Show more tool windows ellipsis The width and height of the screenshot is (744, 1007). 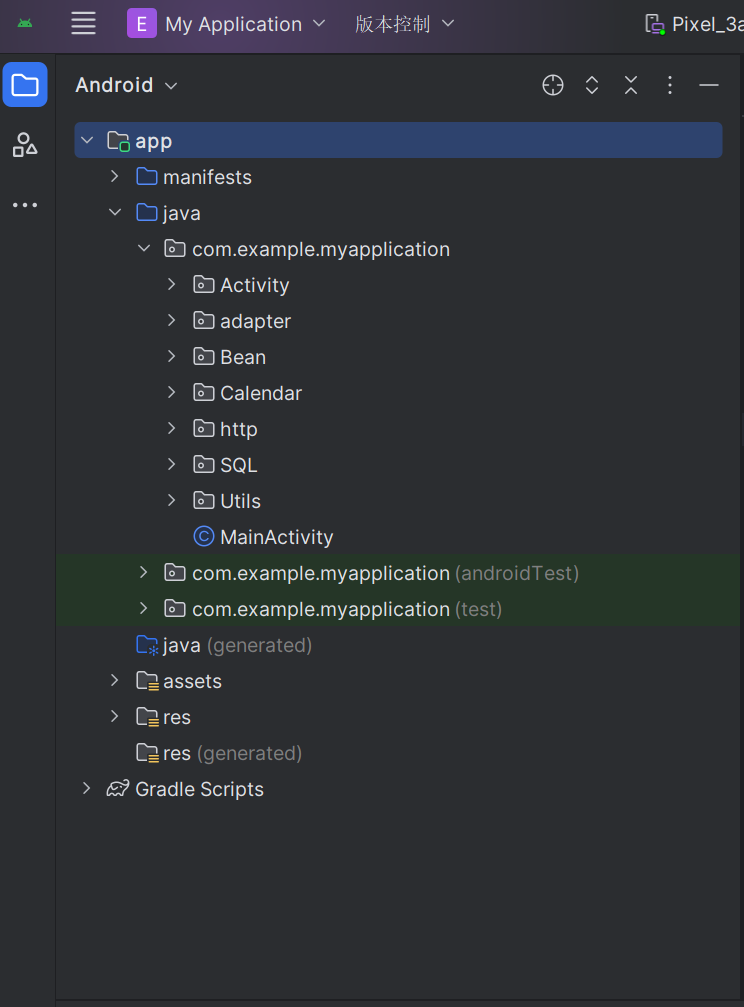pyautogui.click(x=25, y=205)
